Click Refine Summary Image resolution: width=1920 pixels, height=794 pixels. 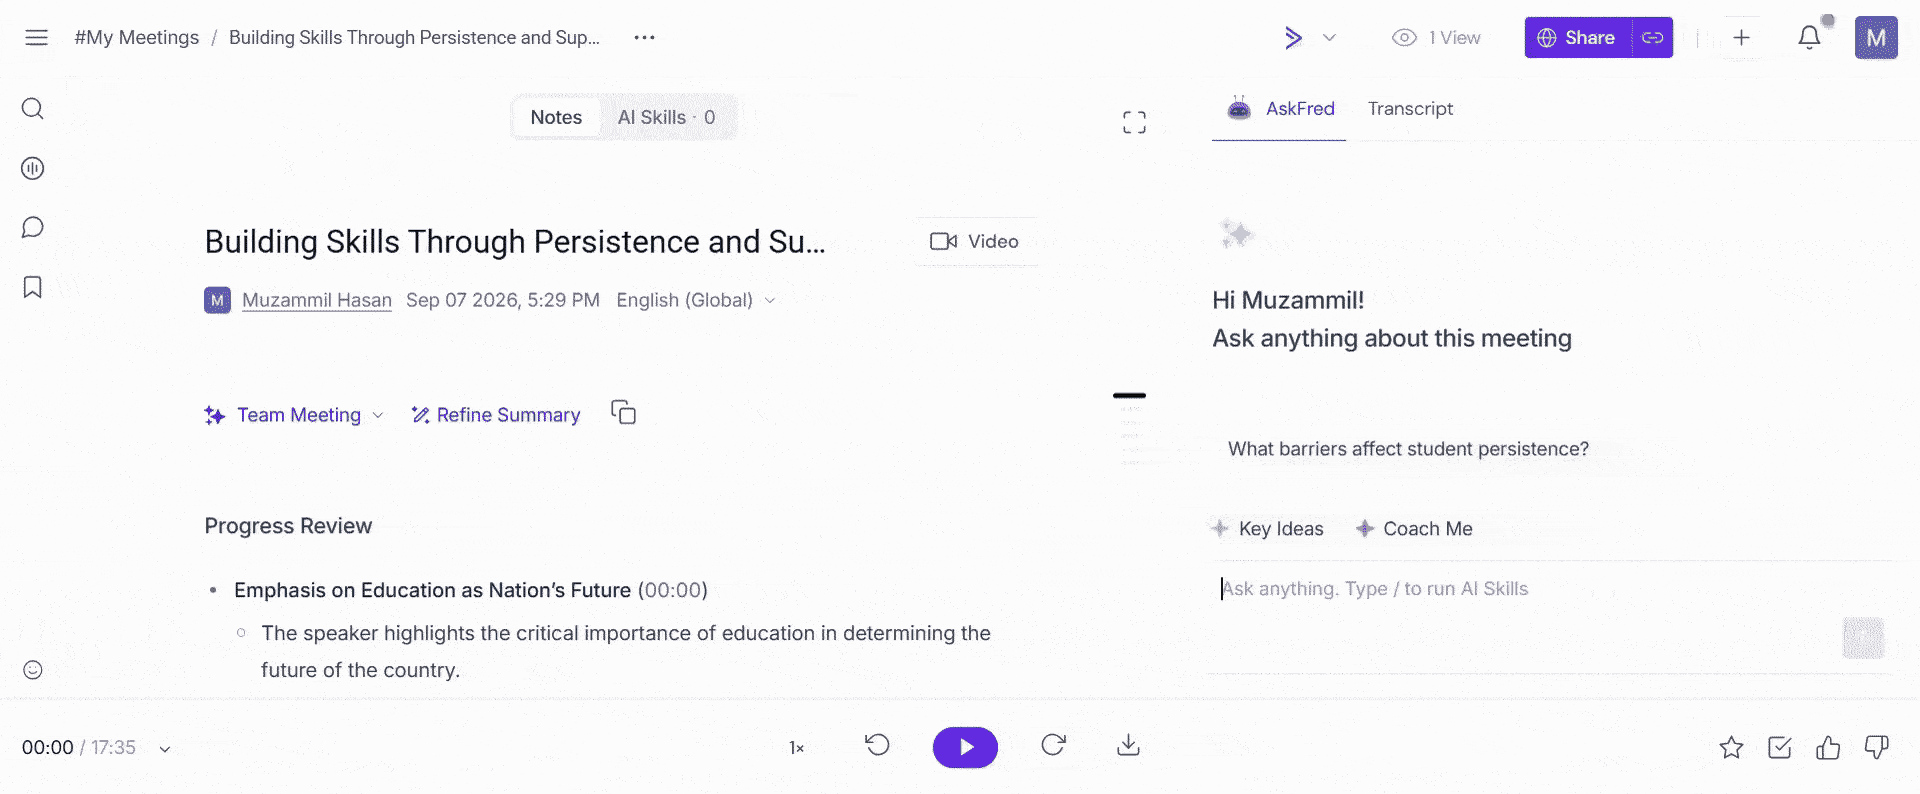tap(496, 415)
